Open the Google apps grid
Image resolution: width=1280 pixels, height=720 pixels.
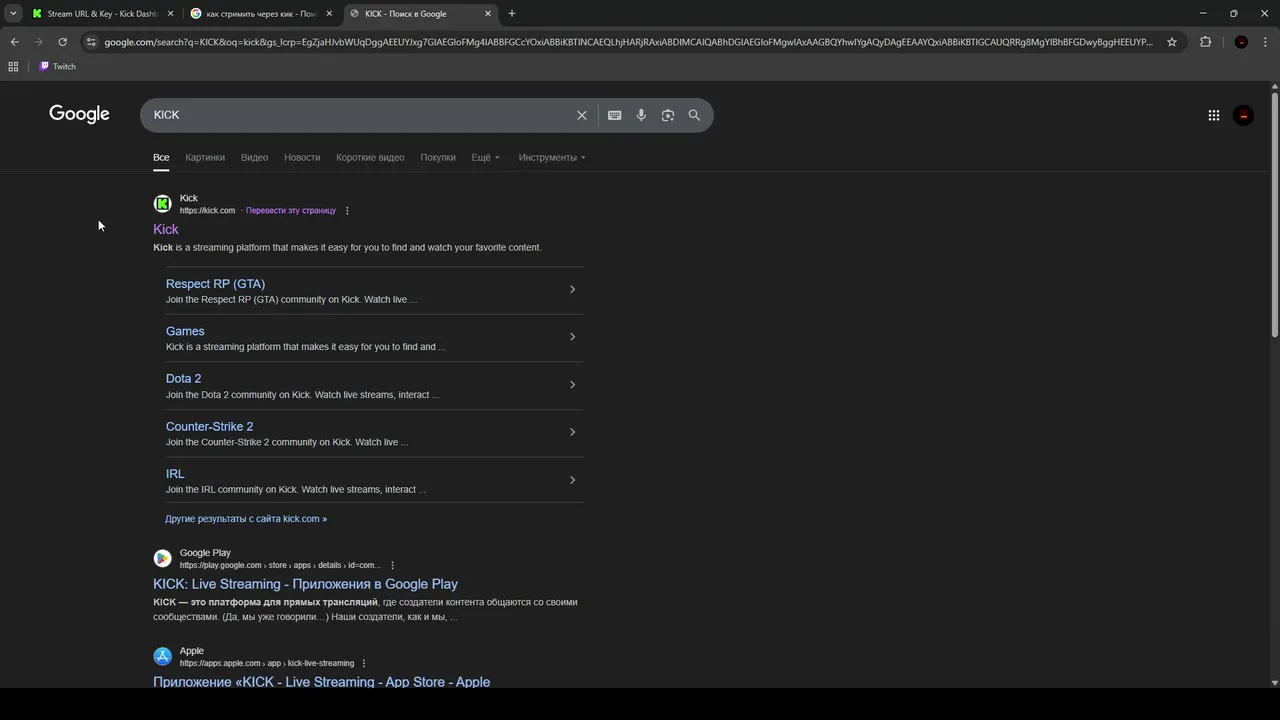pos(1214,115)
